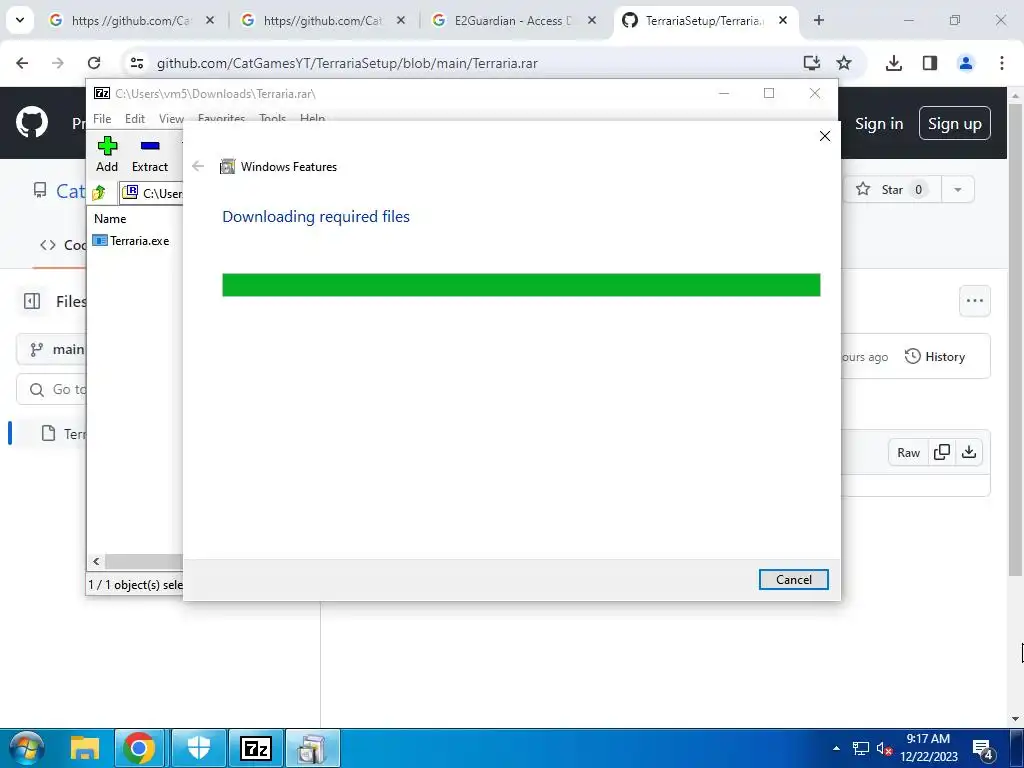The image size is (1024, 768).
Task: Click the 7-Zip horizontal scrollbar left arrow
Action: [x=96, y=562]
